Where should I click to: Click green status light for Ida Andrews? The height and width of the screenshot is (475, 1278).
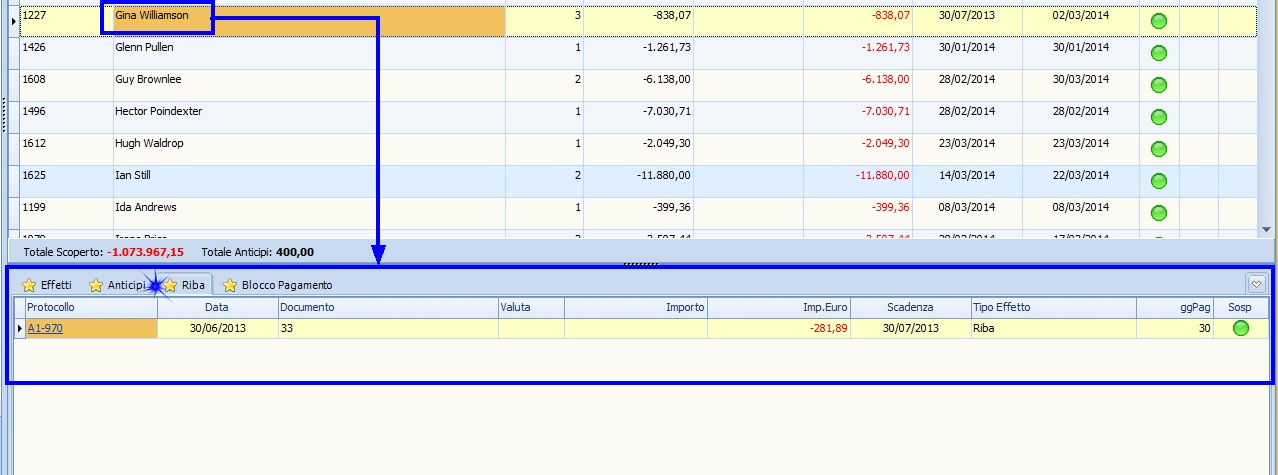(1159, 213)
